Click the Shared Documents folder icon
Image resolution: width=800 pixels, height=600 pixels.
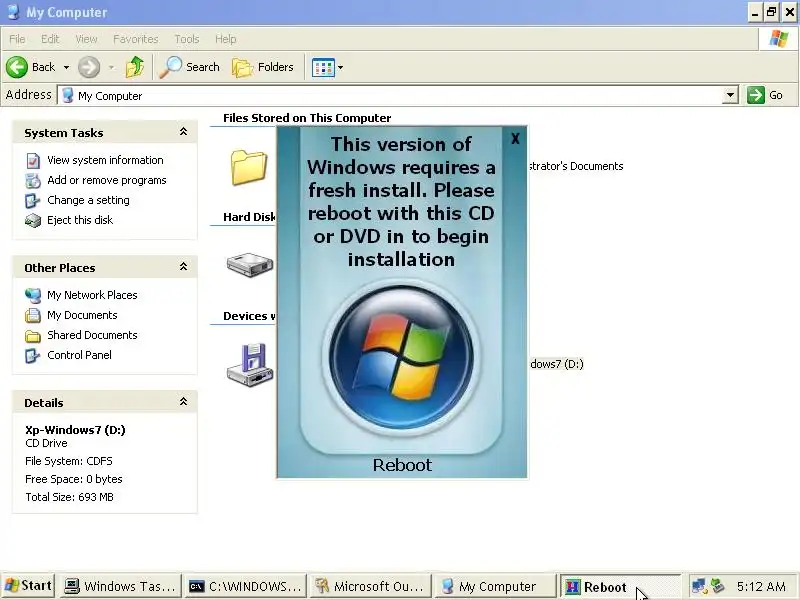pyautogui.click(x=33, y=336)
